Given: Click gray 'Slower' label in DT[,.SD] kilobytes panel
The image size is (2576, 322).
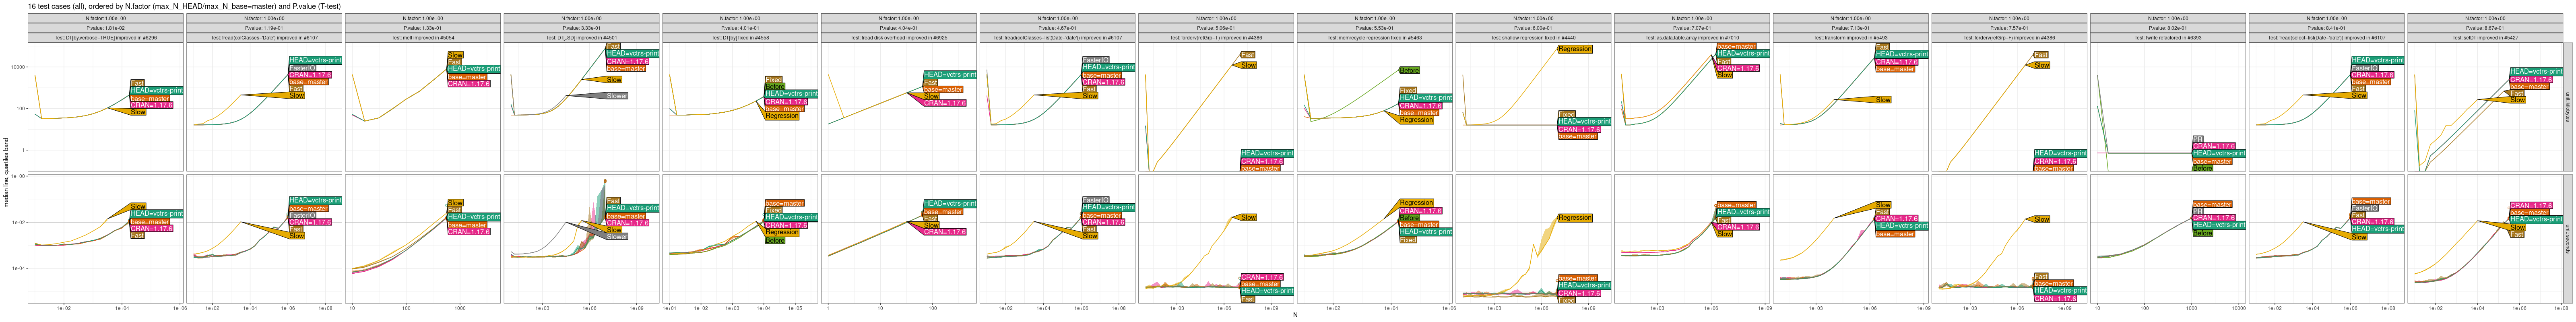Looking at the screenshot, I should coord(616,96).
